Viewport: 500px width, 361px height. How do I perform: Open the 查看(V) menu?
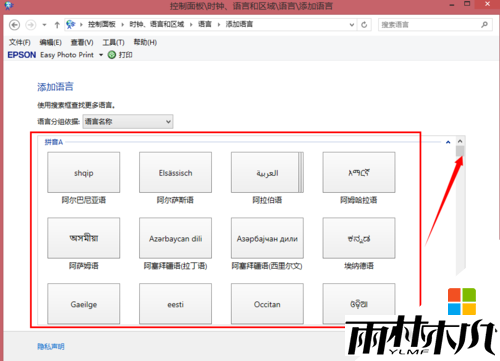(x=82, y=42)
